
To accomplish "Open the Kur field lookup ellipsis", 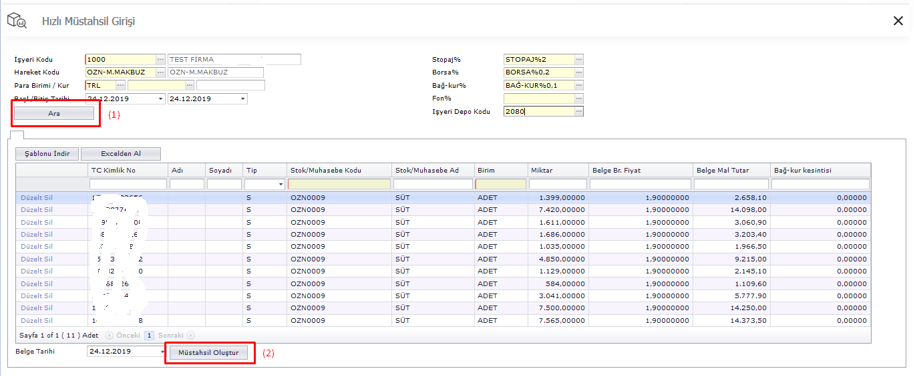I will (189, 86).
